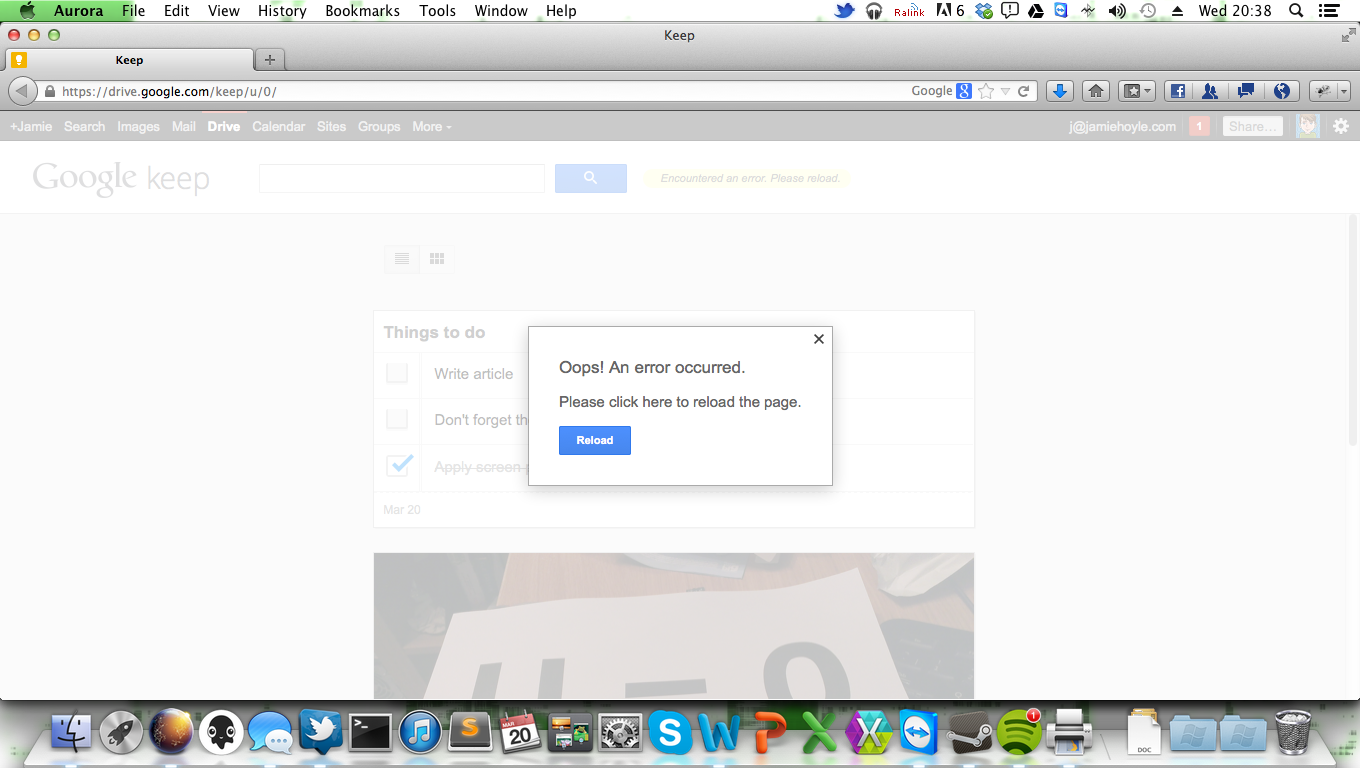Screen dimensions: 1360x768
Task: Click the Share… button in Google bar
Action: (1253, 127)
